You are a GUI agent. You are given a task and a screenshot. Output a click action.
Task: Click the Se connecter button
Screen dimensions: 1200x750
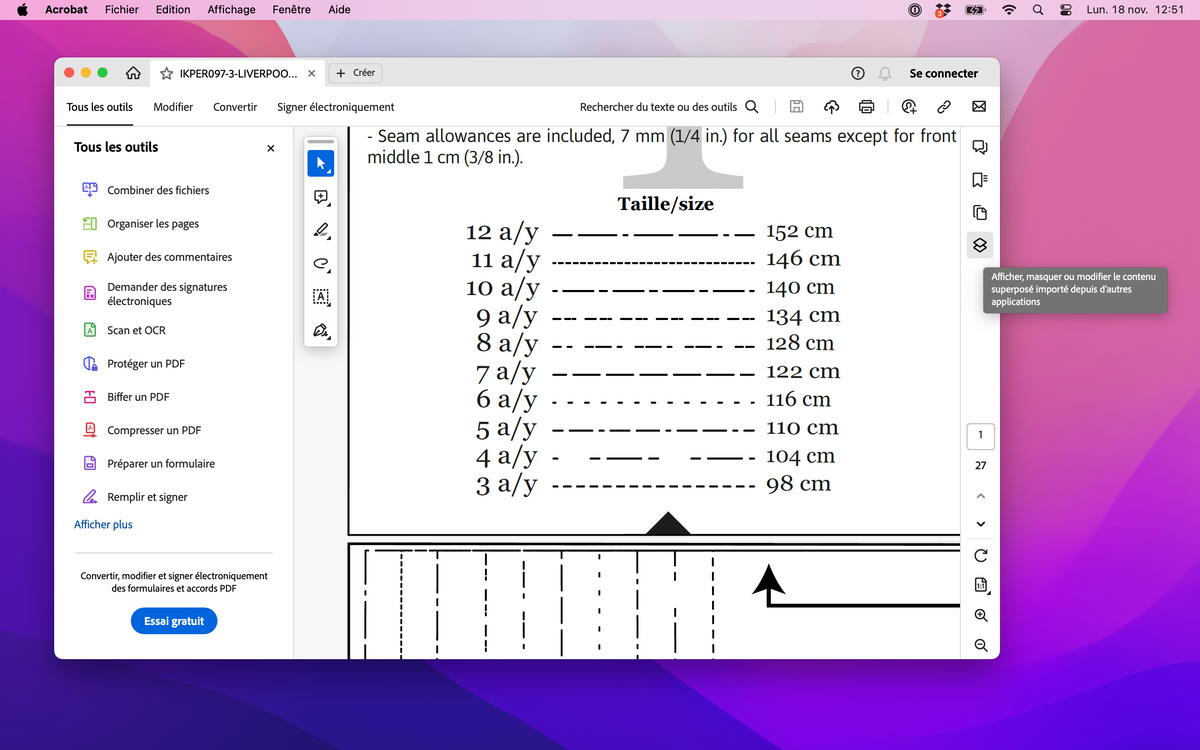pyautogui.click(x=943, y=73)
